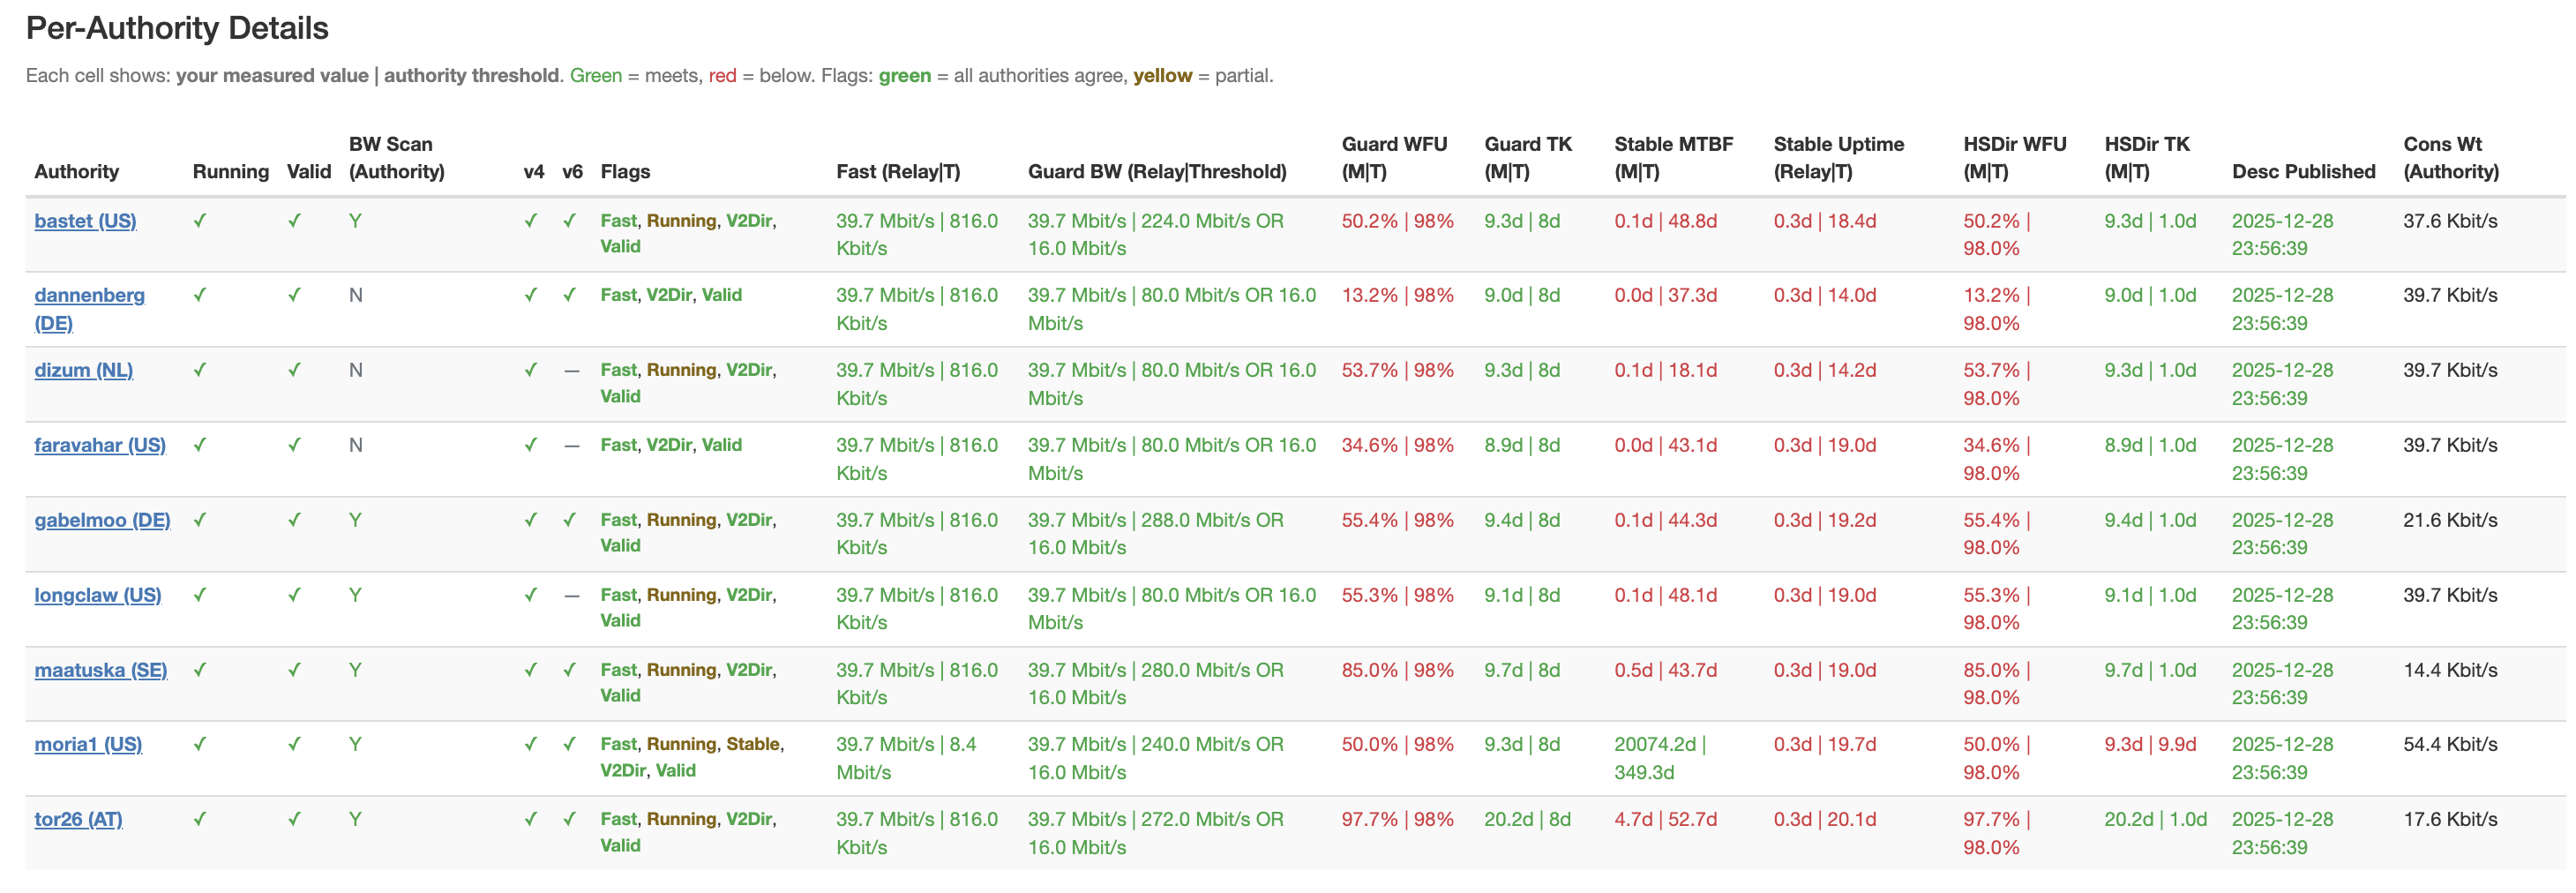Click the v6 checkmark in dannenberg row
This screenshot has height=893, width=2576.
click(570, 295)
